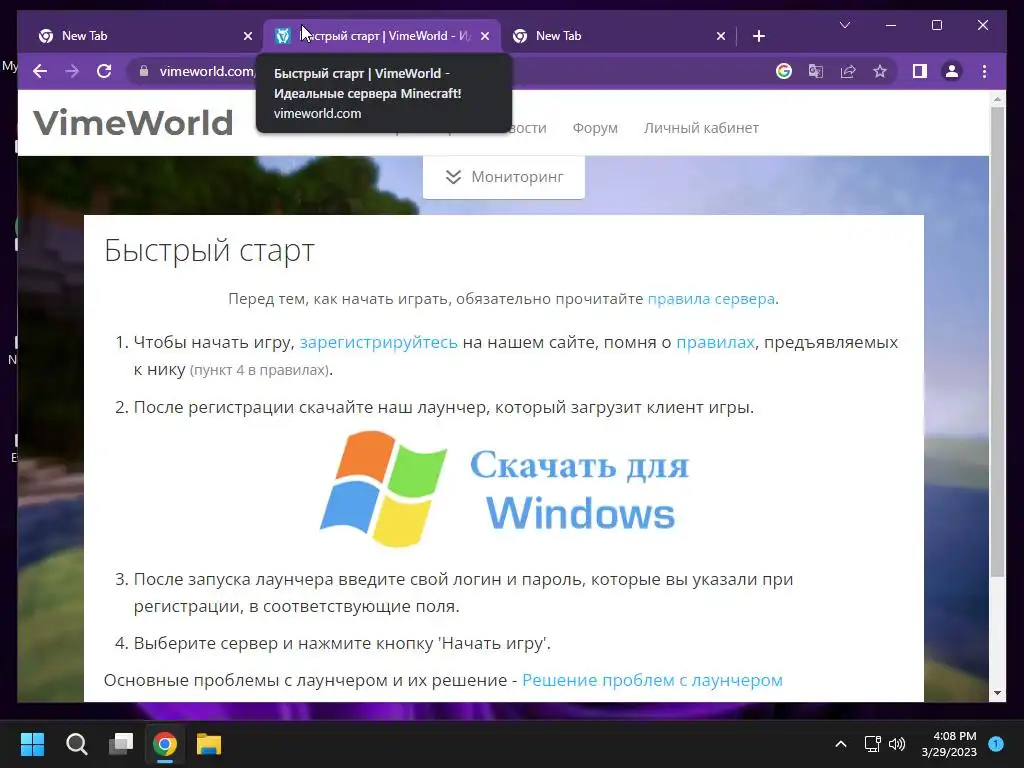The width and height of the screenshot is (1024, 768).
Task: Click the network tray icon
Action: click(x=872, y=744)
